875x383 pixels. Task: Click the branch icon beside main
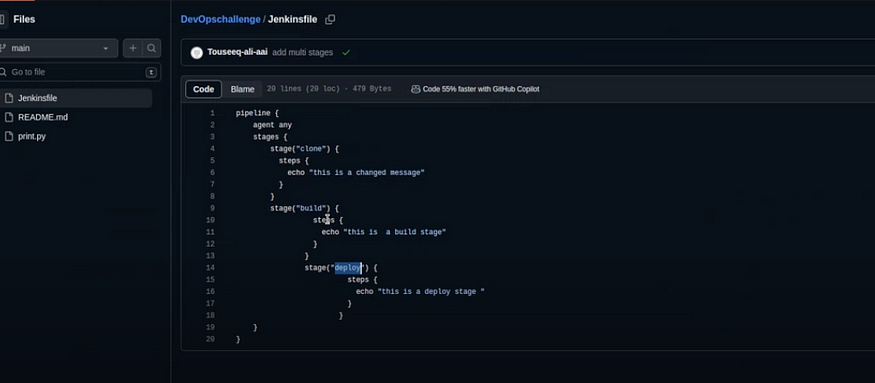point(3,48)
